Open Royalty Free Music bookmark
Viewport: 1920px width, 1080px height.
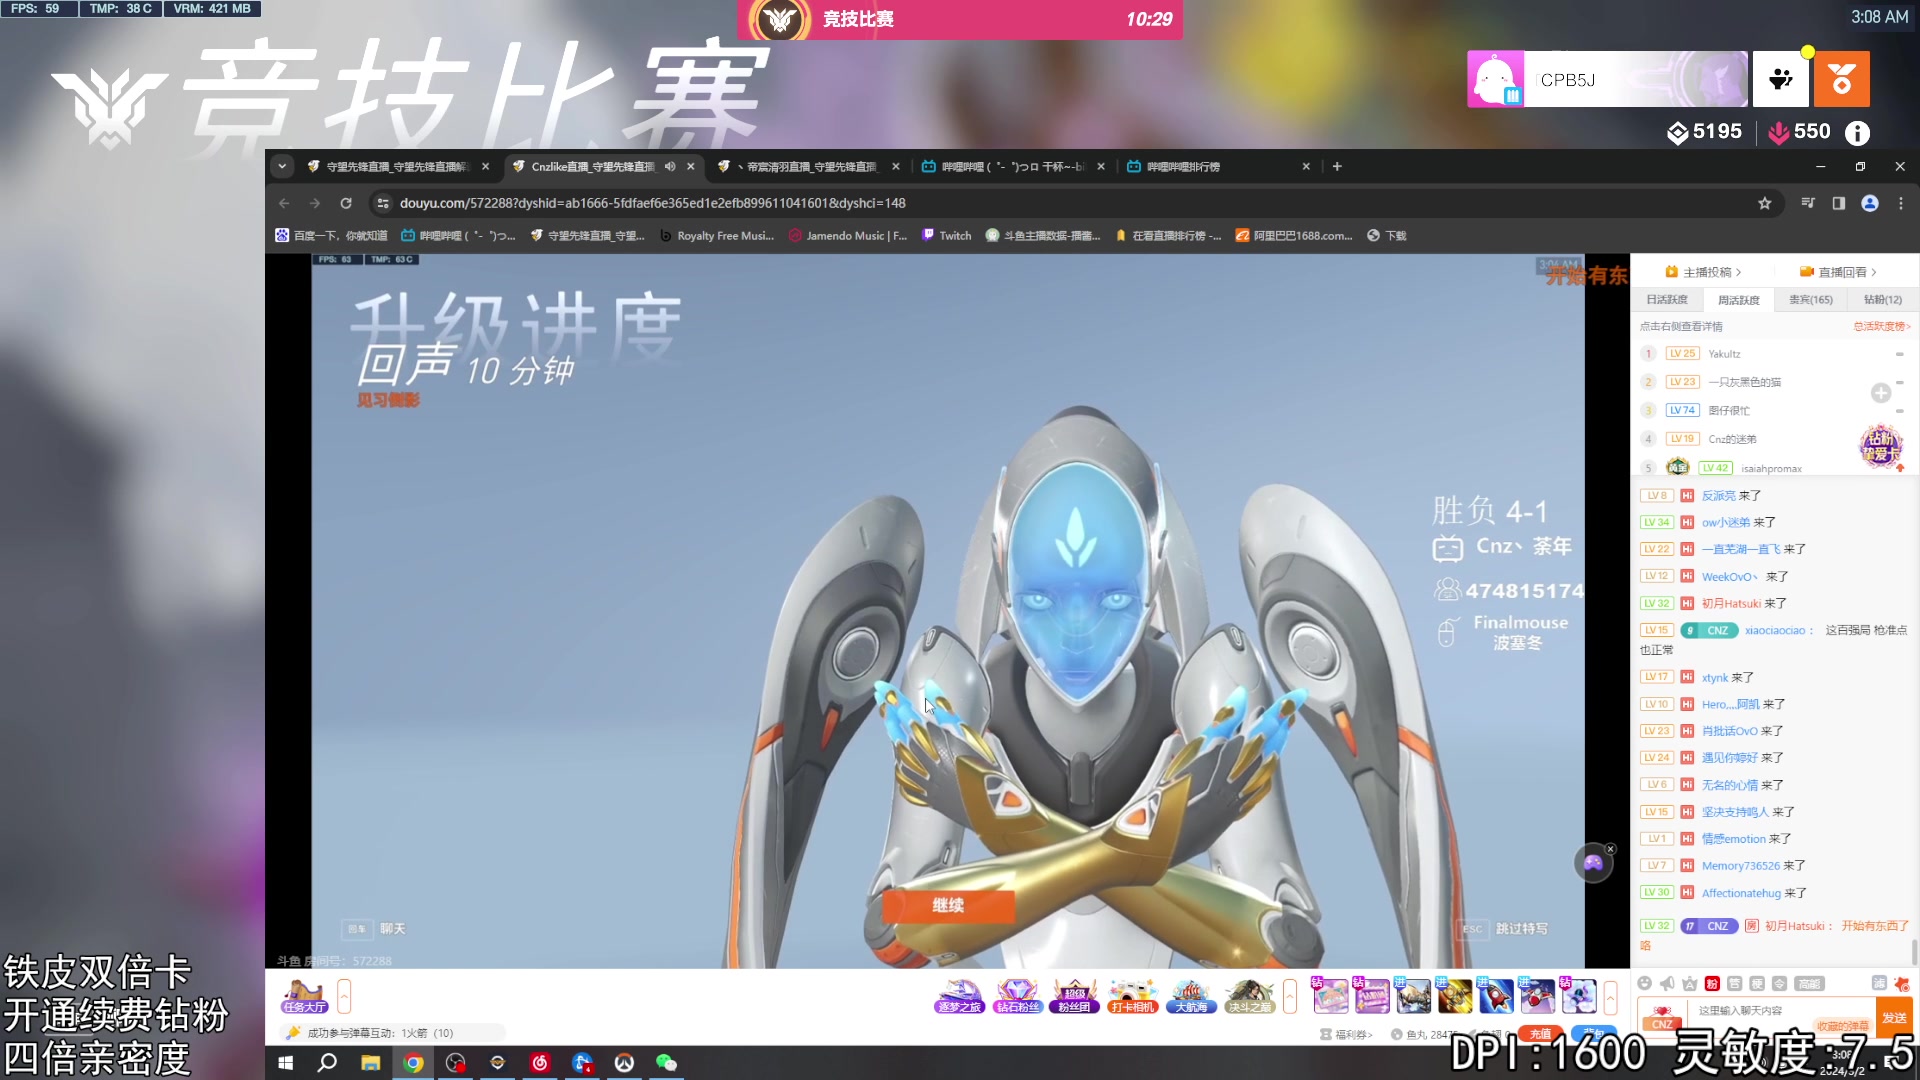[716, 236]
